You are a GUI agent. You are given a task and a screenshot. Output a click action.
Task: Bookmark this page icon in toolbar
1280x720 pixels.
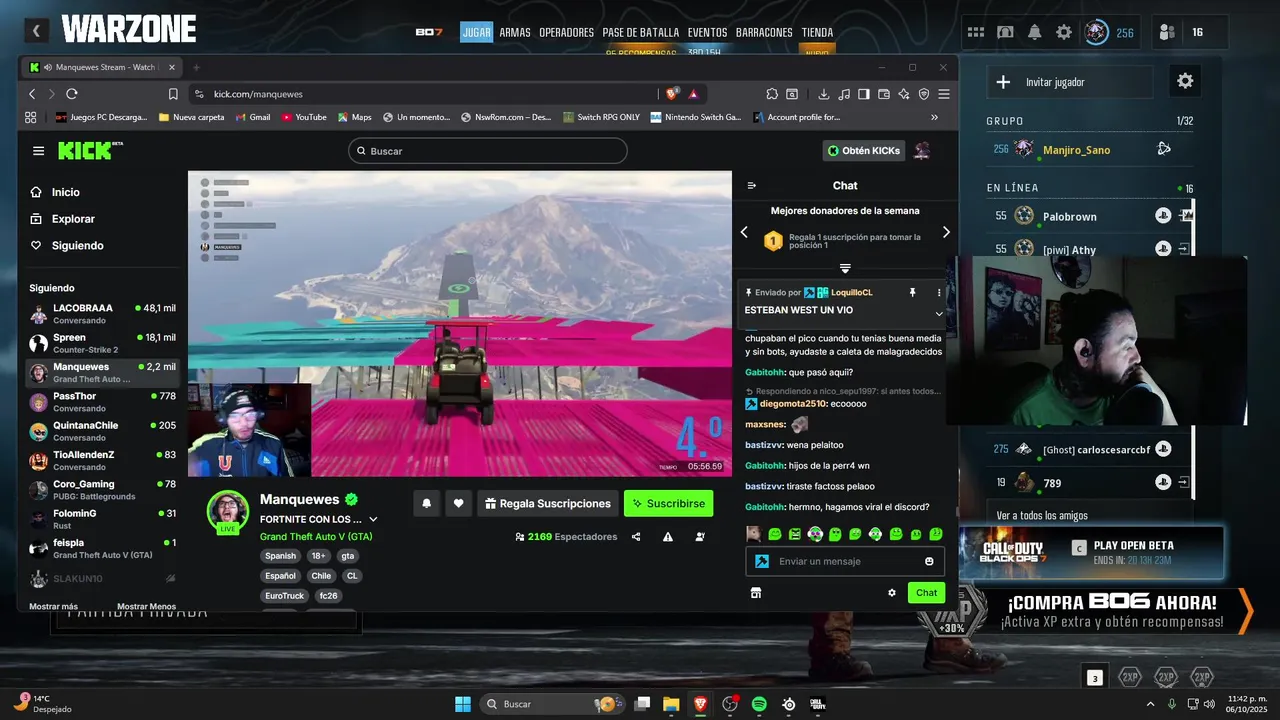(x=173, y=94)
